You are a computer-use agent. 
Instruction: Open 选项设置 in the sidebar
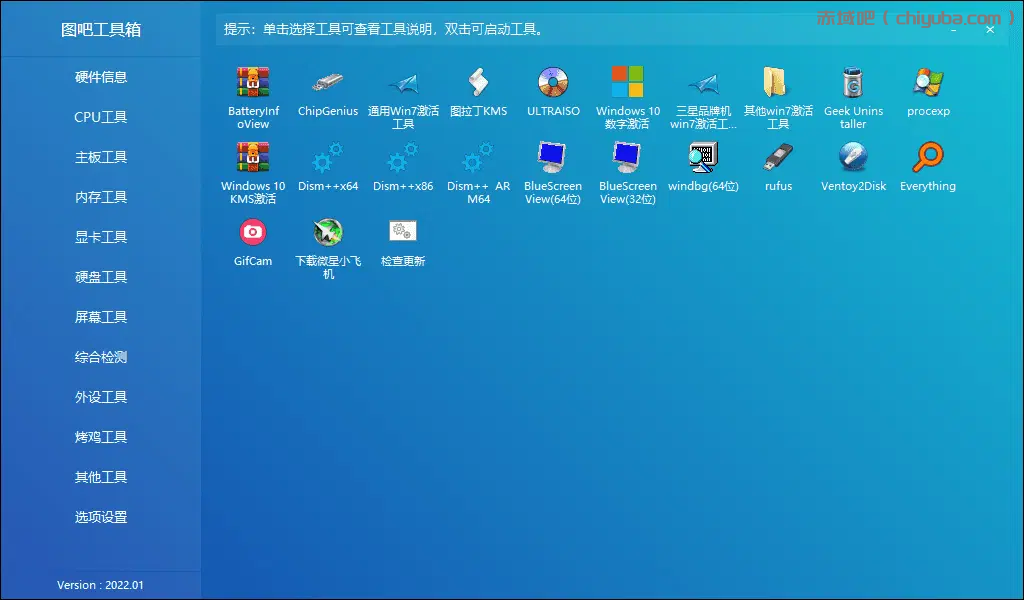pos(101,517)
